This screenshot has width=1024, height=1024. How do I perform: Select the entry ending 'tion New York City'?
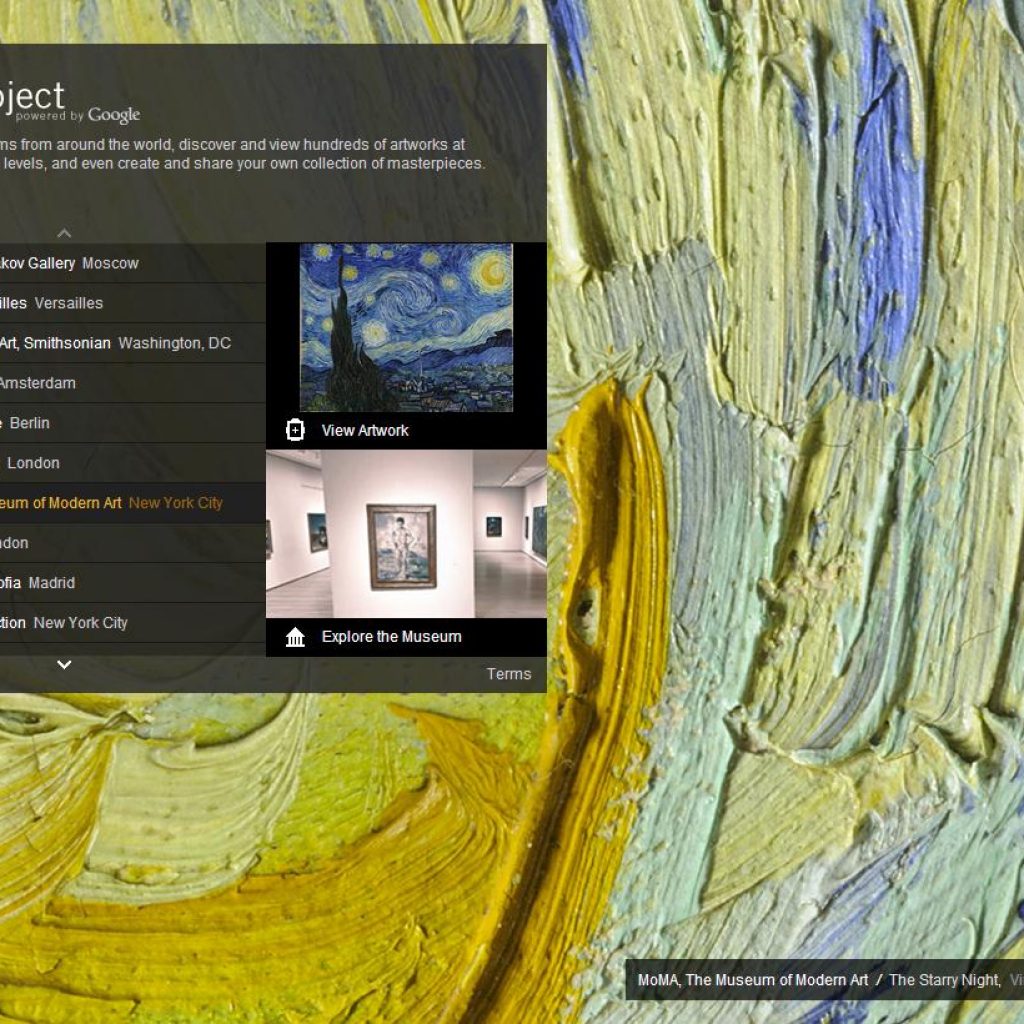tap(133, 622)
